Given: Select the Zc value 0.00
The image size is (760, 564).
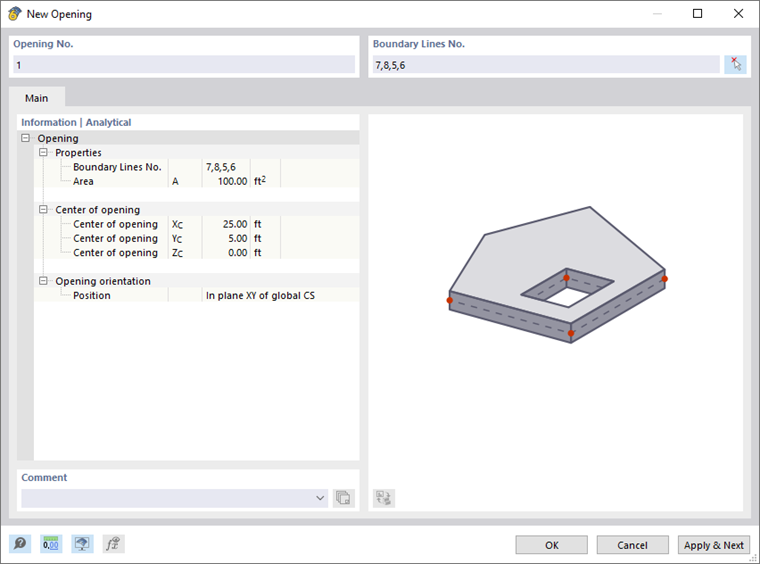Looking at the screenshot, I should 238,252.
